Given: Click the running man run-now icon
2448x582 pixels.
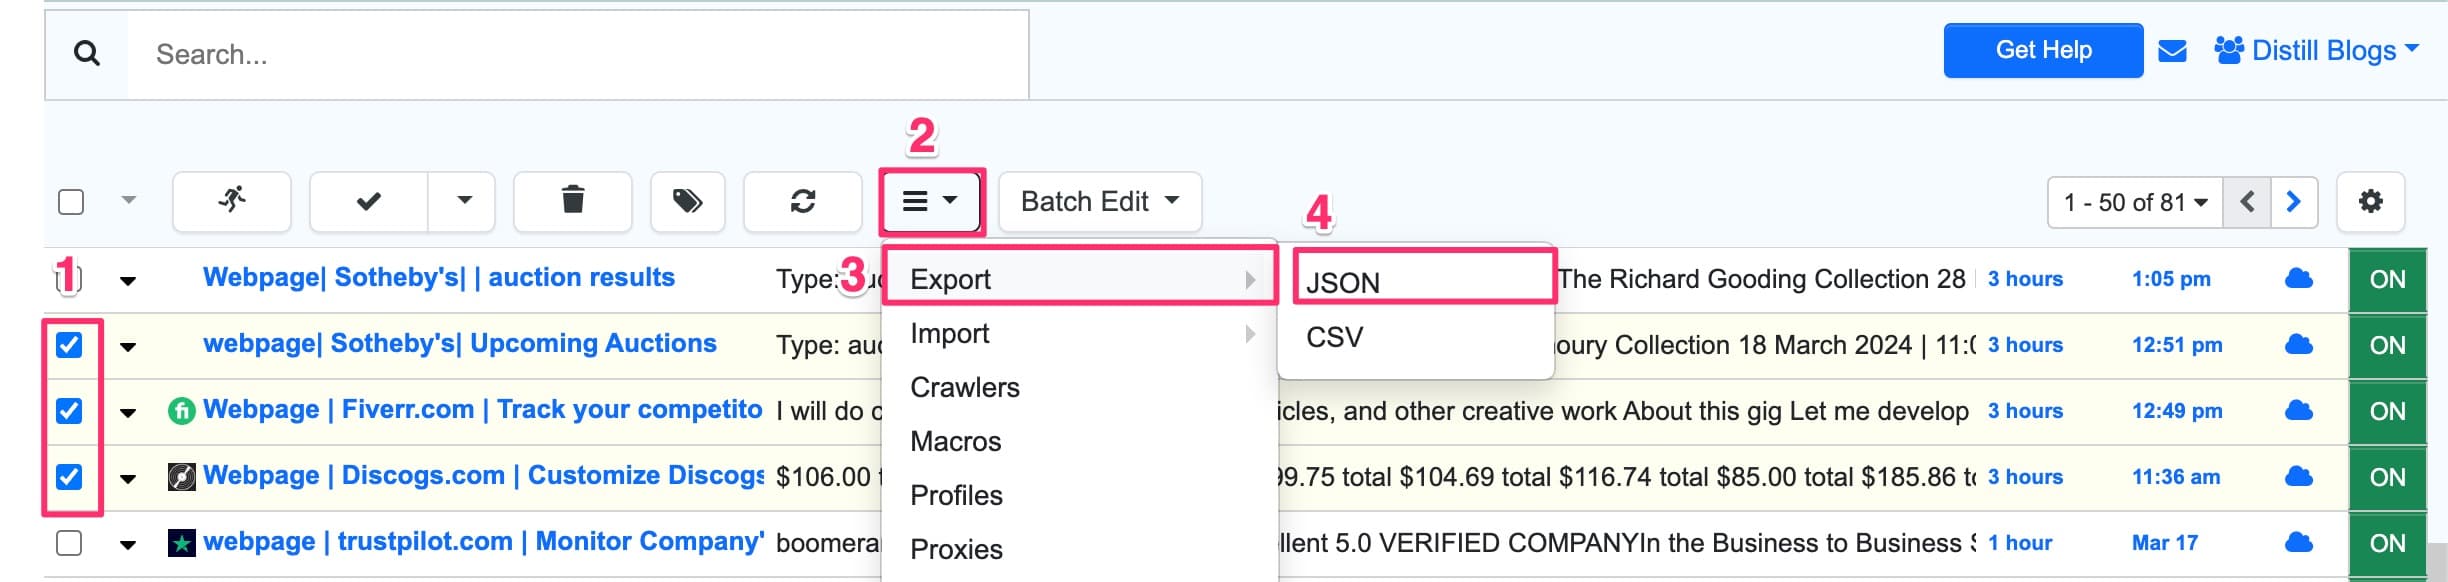Looking at the screenshot, I should coord(232,201).
